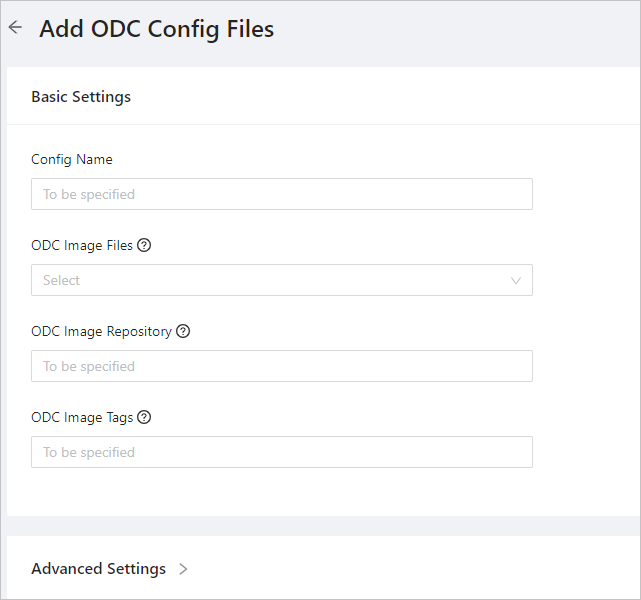Click into the ODC Image Repository input
641x600 pixels.
[x=281, y=366]
